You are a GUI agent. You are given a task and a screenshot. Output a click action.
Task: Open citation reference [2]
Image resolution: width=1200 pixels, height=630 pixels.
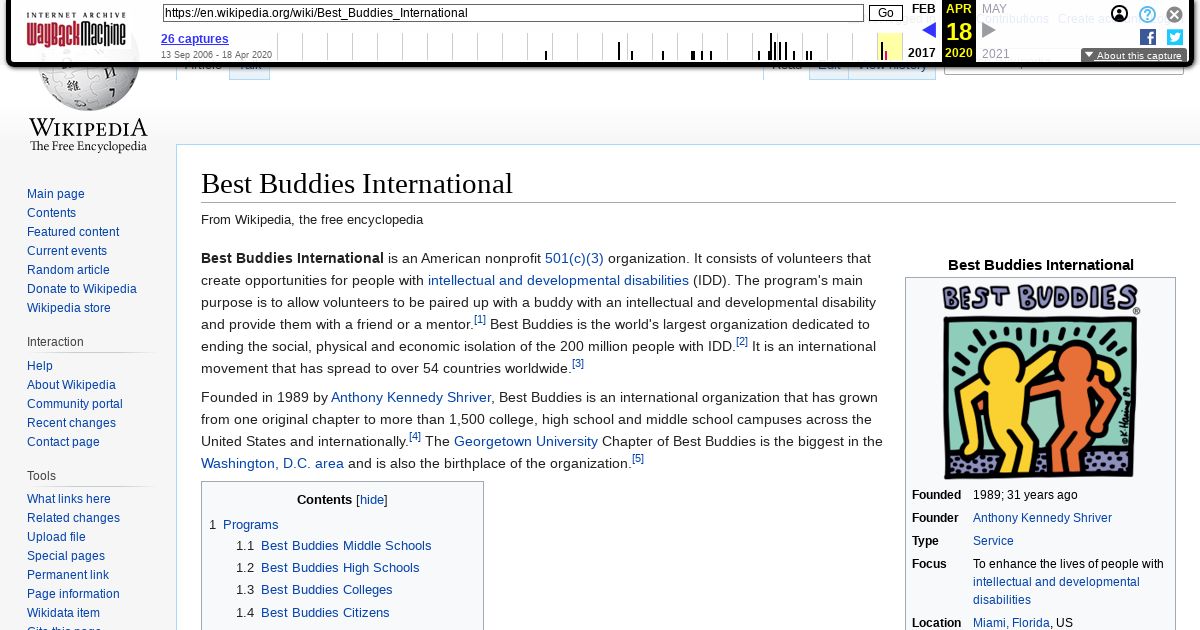742,341
